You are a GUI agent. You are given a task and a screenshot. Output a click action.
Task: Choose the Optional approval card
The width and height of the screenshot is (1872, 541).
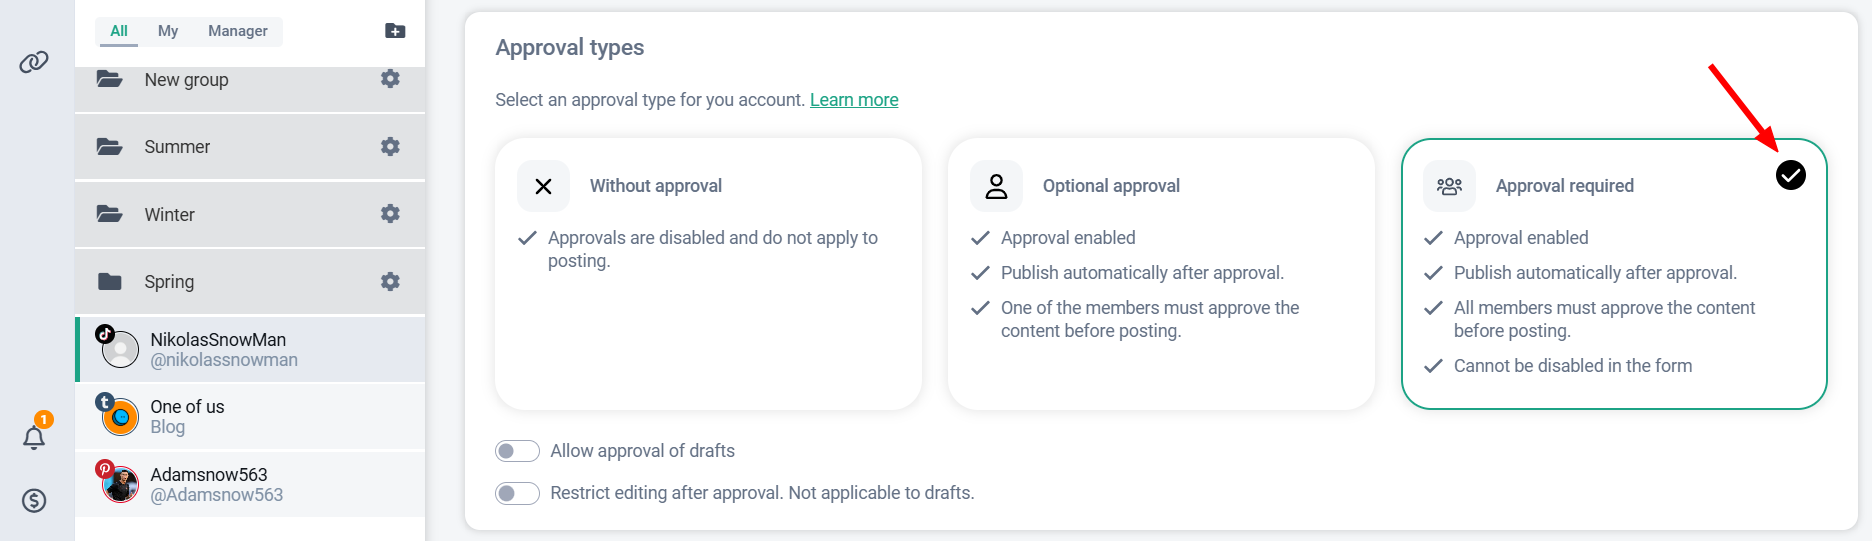click(1160, 273)
